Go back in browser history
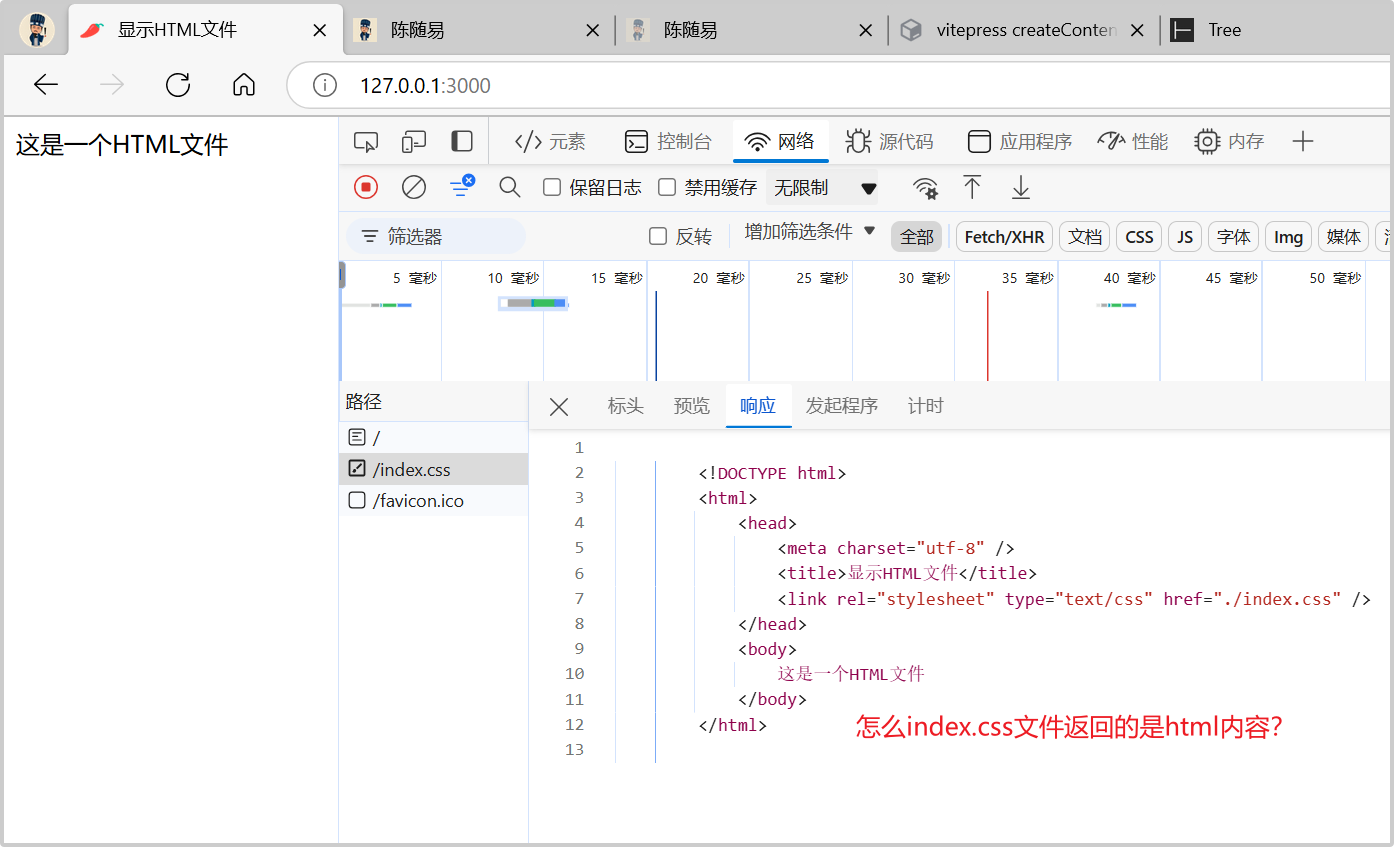 (x=46, y=85)
